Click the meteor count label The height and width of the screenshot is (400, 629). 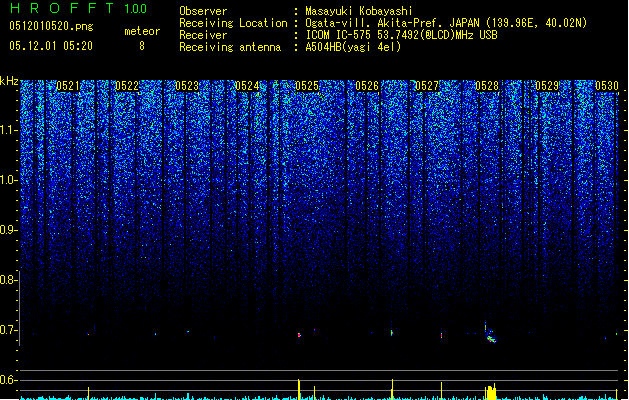coord(142,31)
